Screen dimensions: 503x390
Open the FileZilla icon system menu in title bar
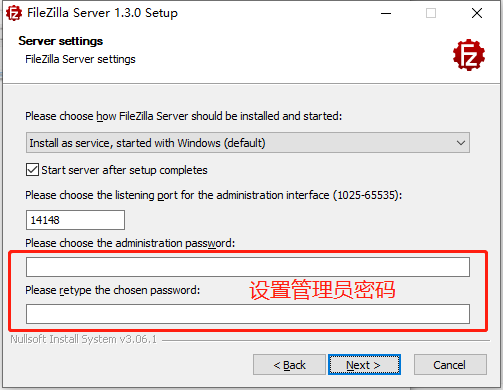[x=14, y=13]
